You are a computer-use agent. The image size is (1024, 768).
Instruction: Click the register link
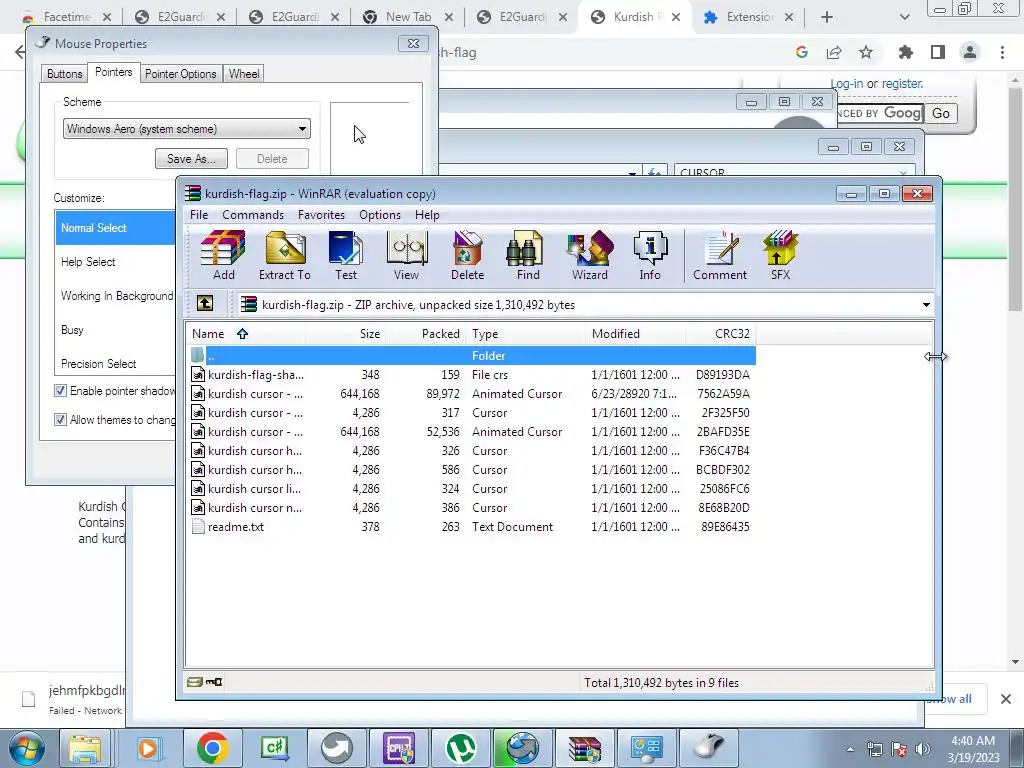902,84
